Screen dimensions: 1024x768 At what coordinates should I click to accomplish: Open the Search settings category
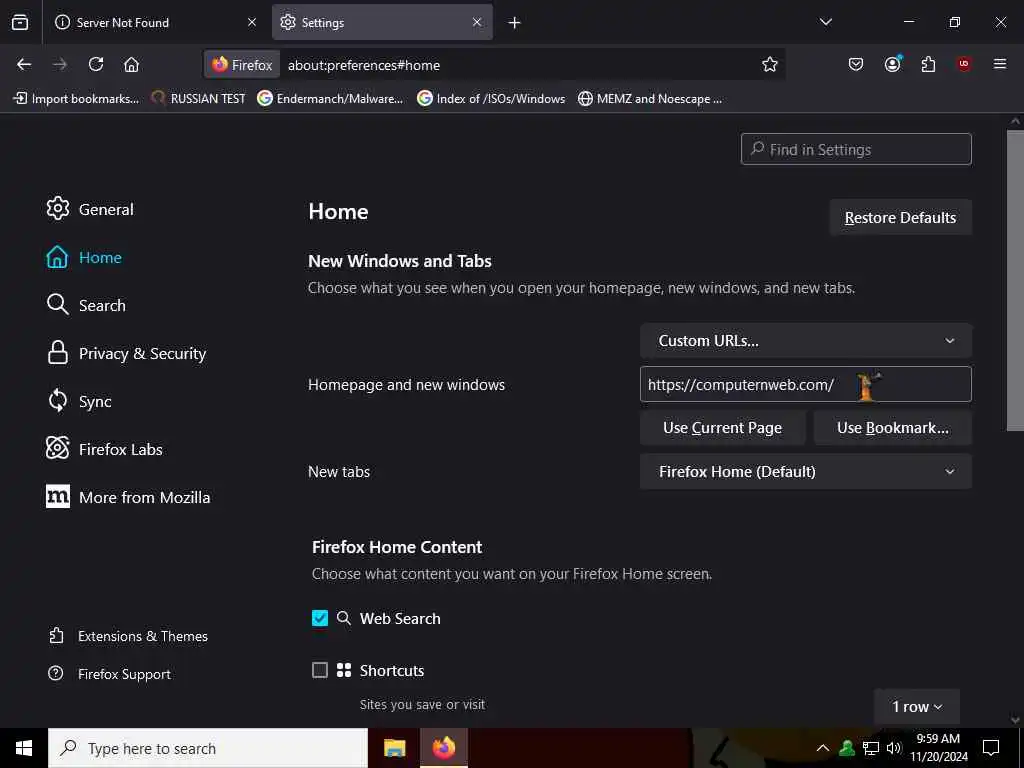point(86,305)
